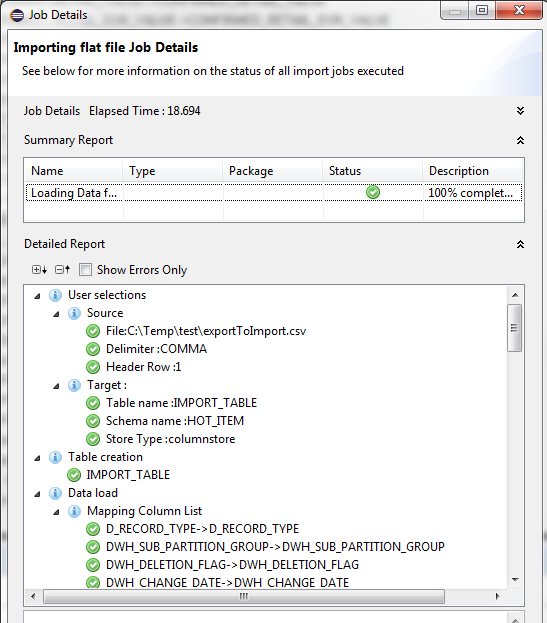547x623 pixels.
Task: Click the scroll up arrow in Detailed Report
Action: pos(515,295)
